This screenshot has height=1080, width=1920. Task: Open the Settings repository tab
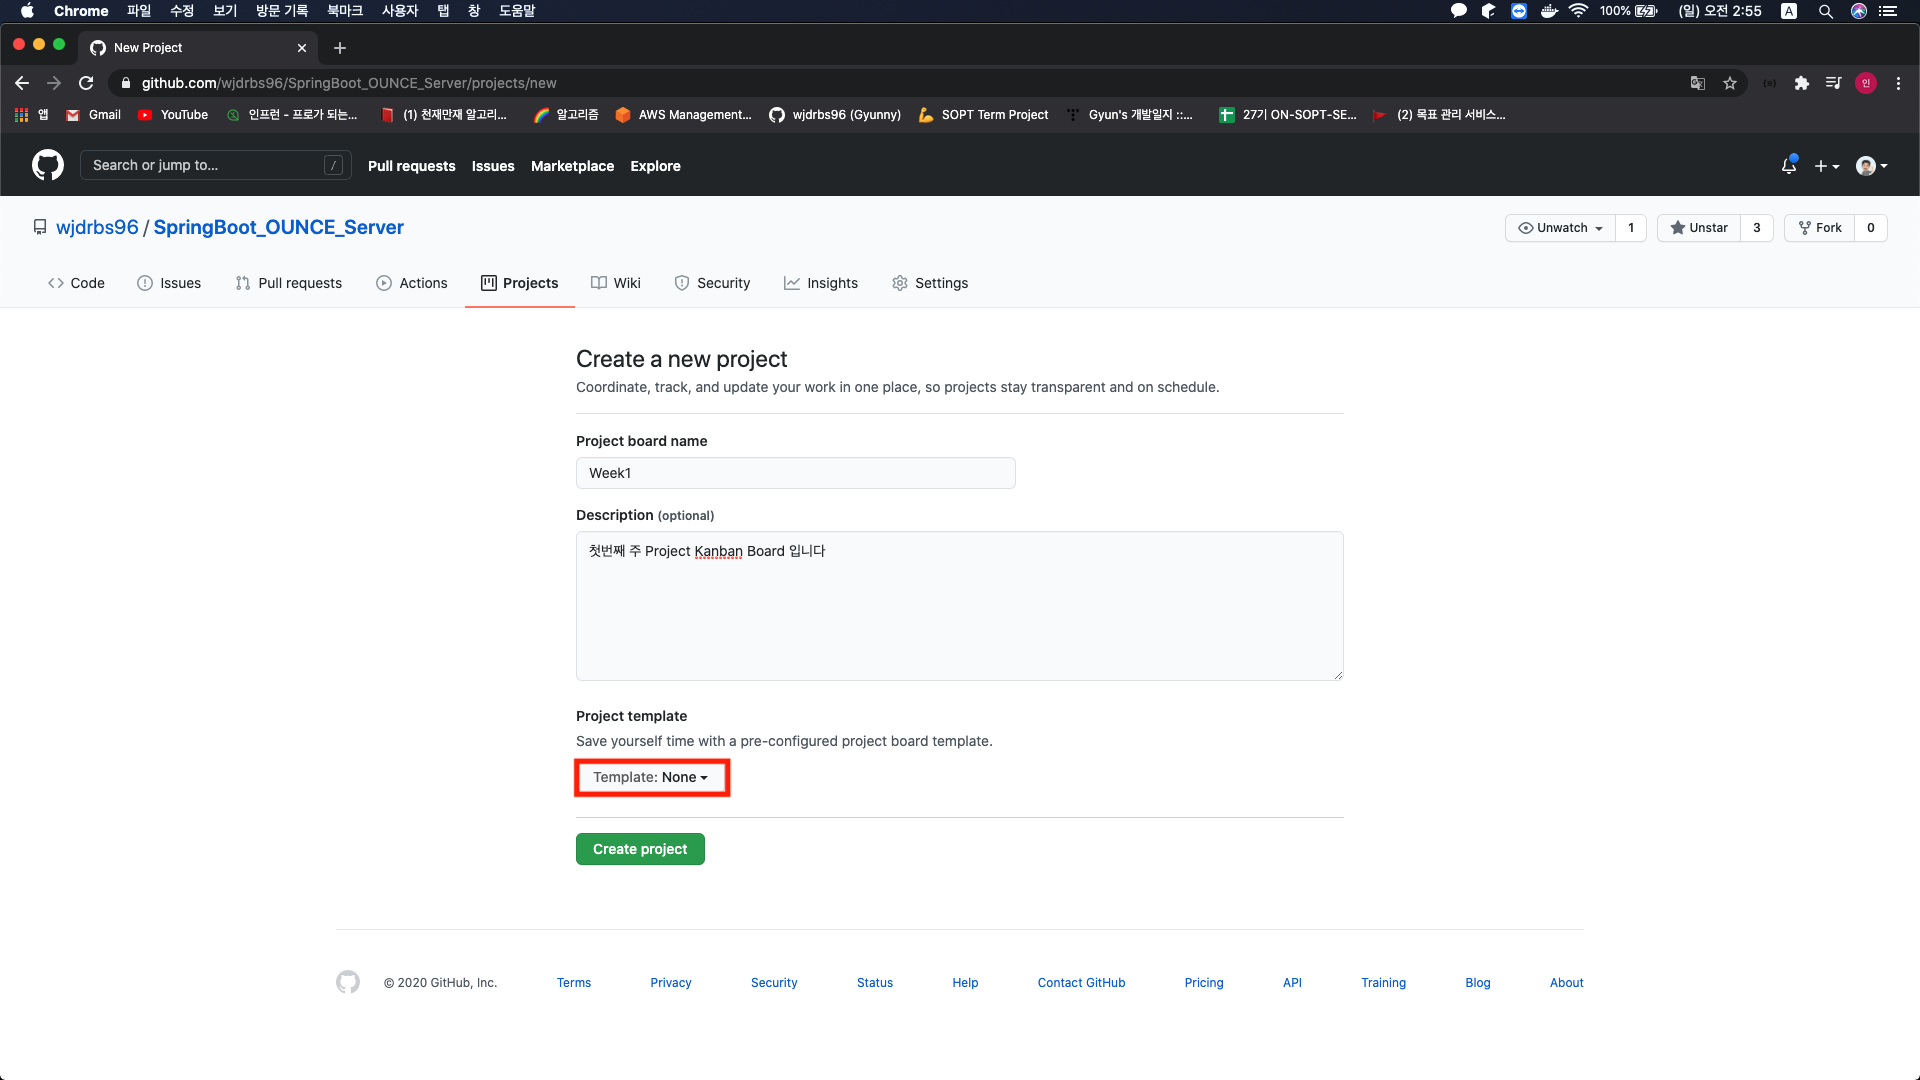click(x=930, y=283)
